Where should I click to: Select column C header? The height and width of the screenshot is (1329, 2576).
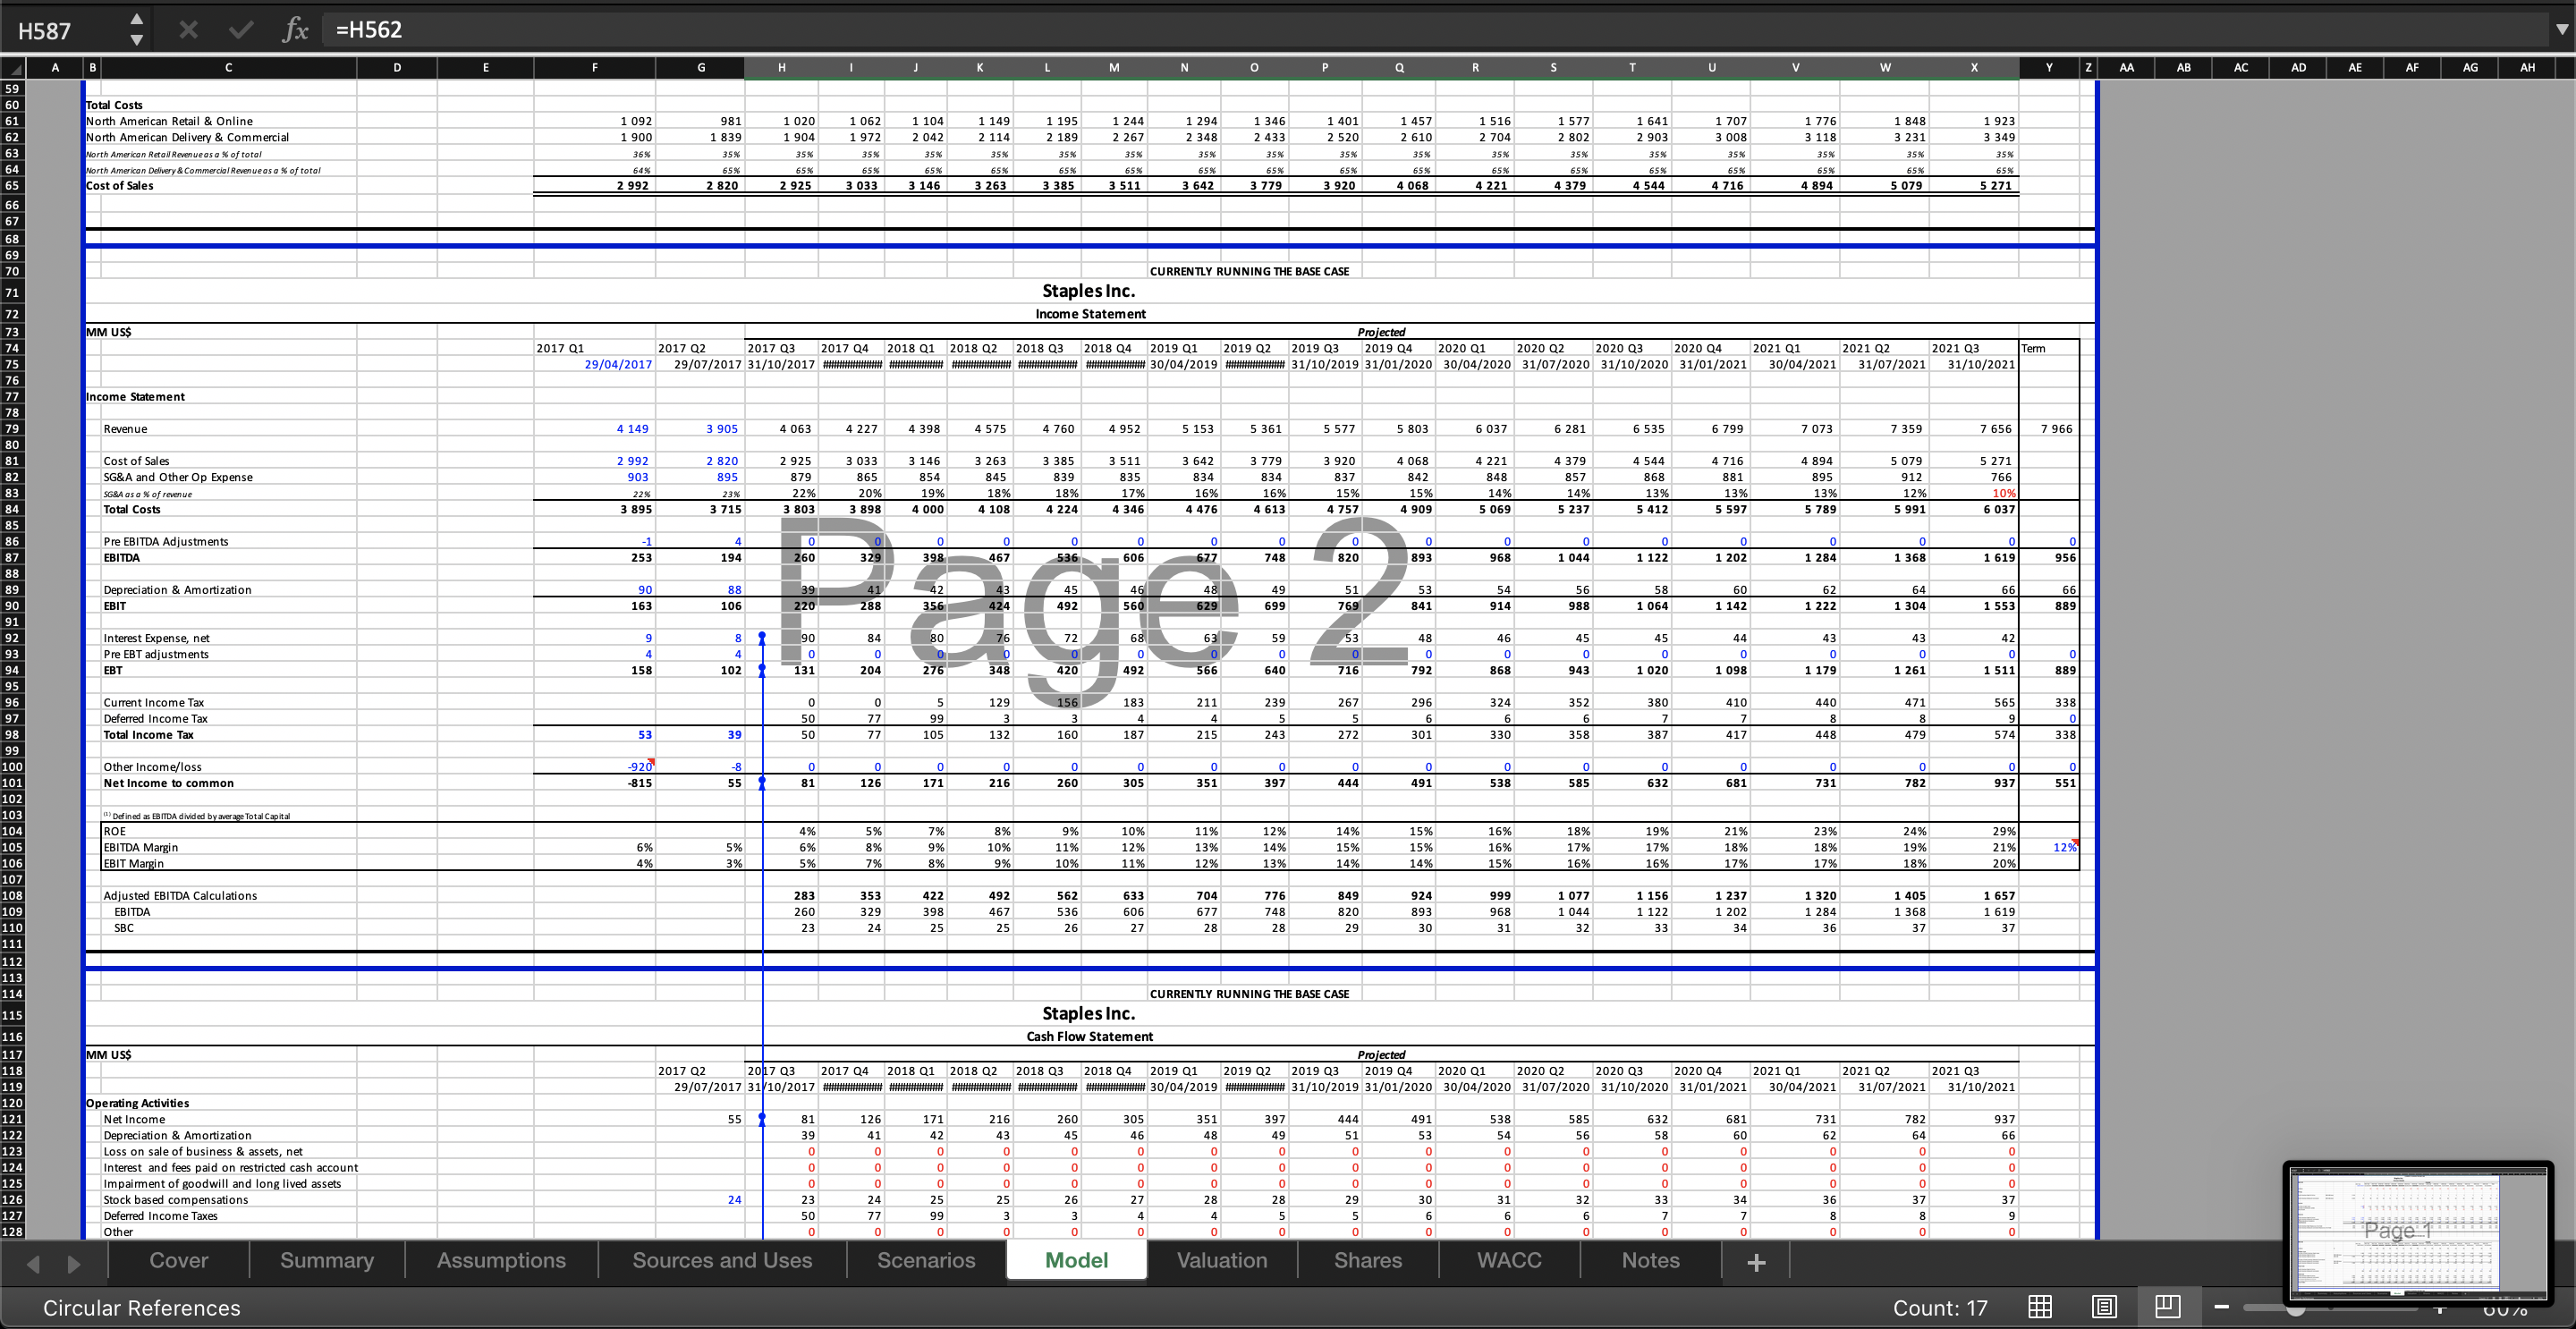[x=228, y=68]
